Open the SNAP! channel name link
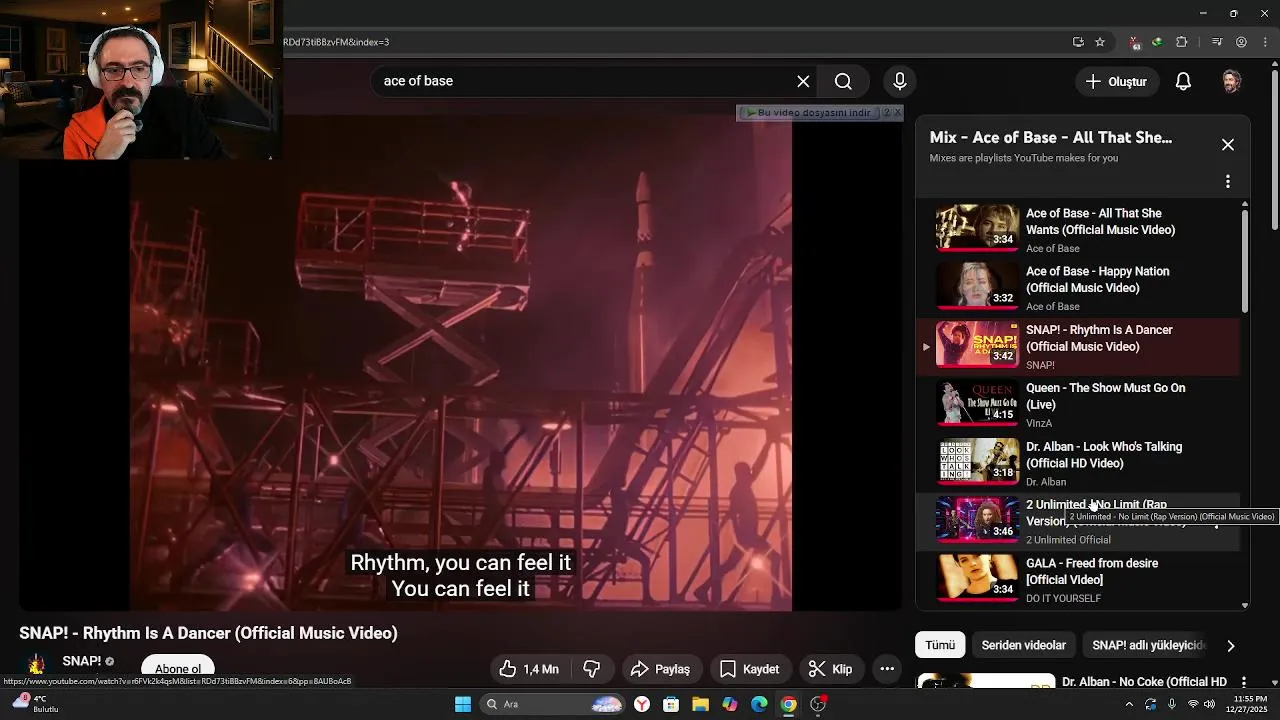This screenshot has width=1280, height=720. [x=82, y=661]
